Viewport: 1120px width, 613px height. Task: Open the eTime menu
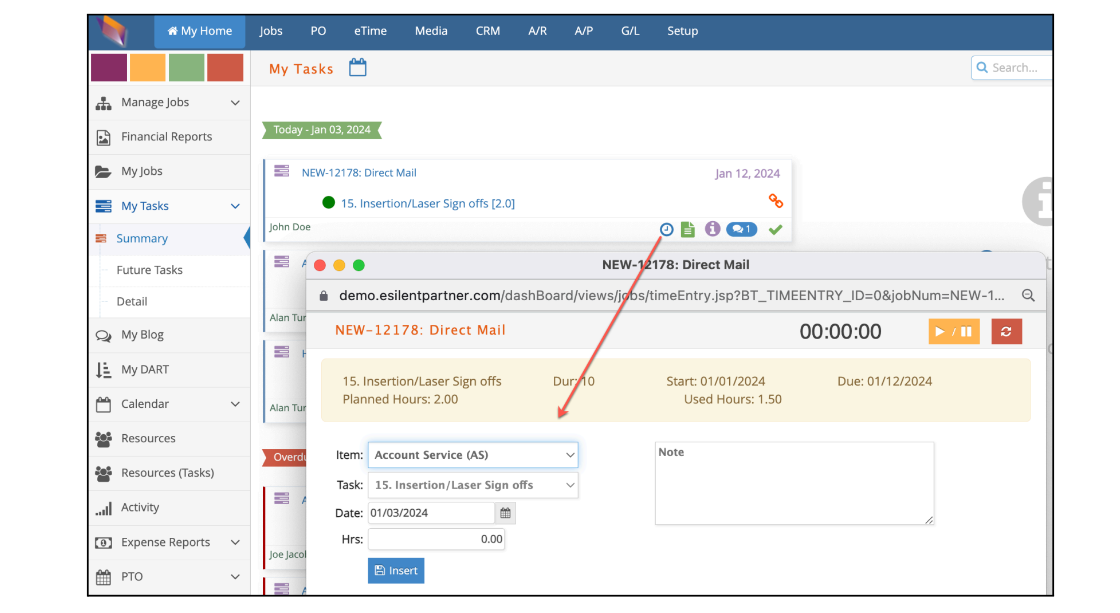(x=370, y=31)
